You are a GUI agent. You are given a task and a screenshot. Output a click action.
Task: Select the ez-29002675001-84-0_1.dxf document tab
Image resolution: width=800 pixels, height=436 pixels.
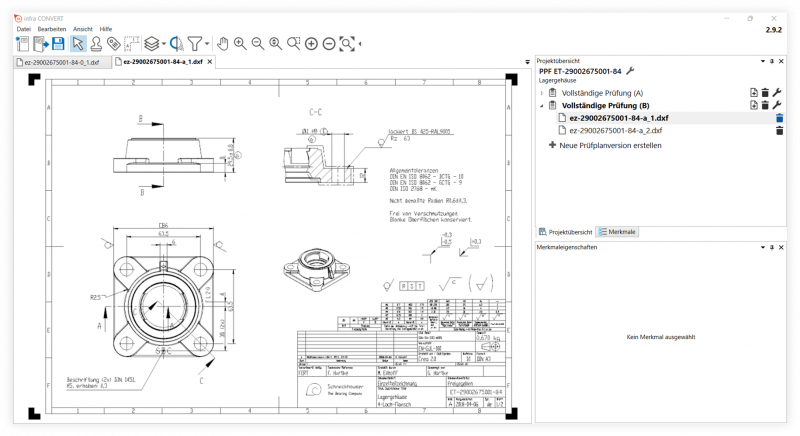(x=62, y=62)
